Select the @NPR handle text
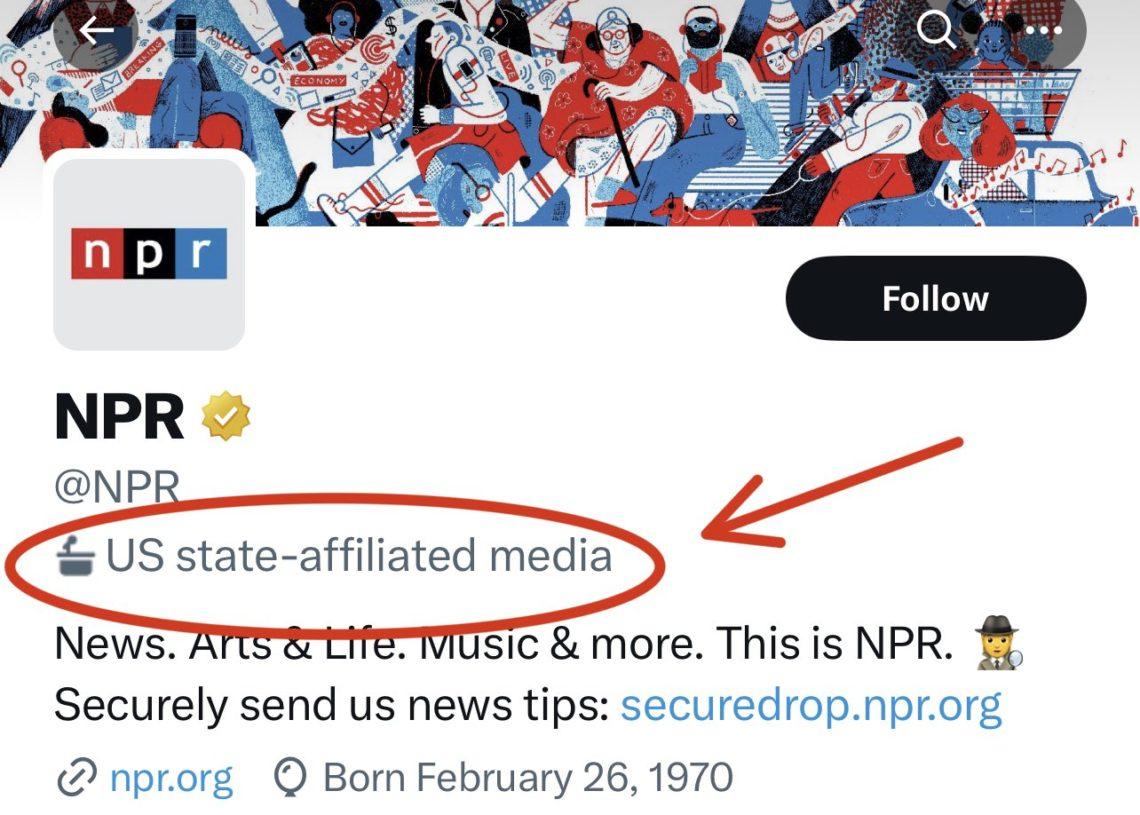This screenshot has width=1140, height=815. click(x=117, y=486)
